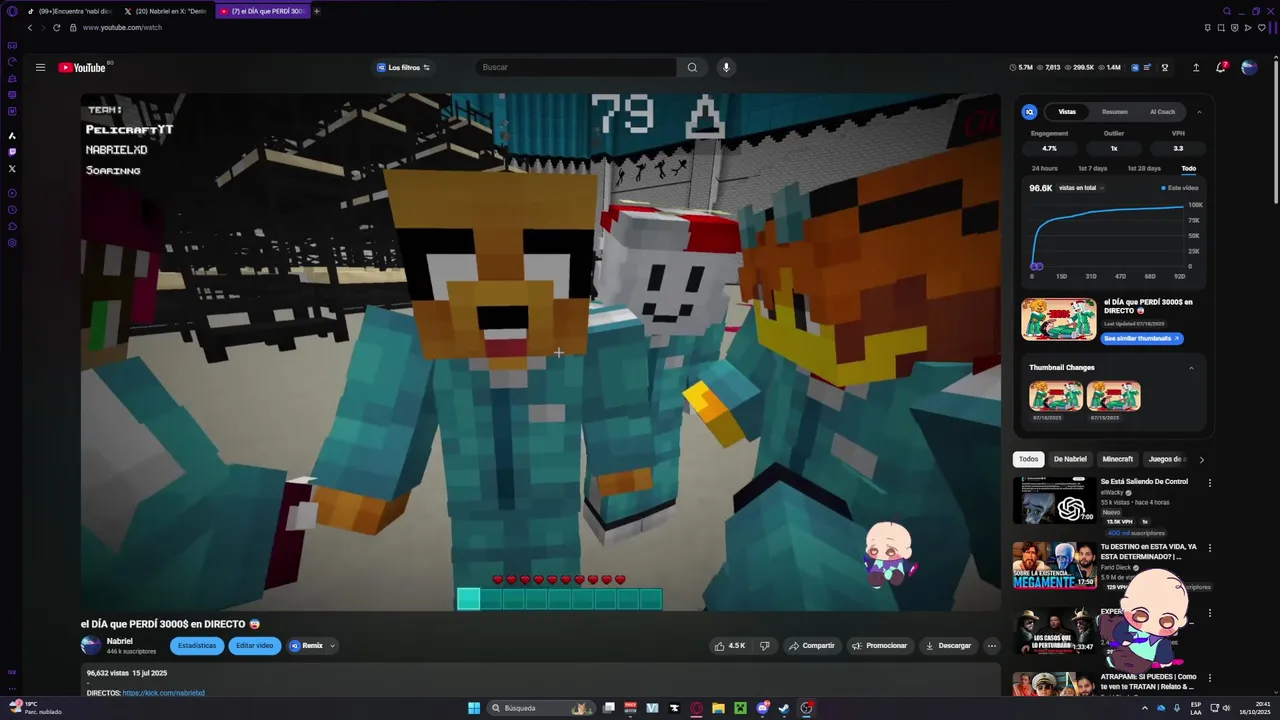Click the Editar vídeo button
The width and height of the screenshot is (1280, 720).
tap(254, 646)
